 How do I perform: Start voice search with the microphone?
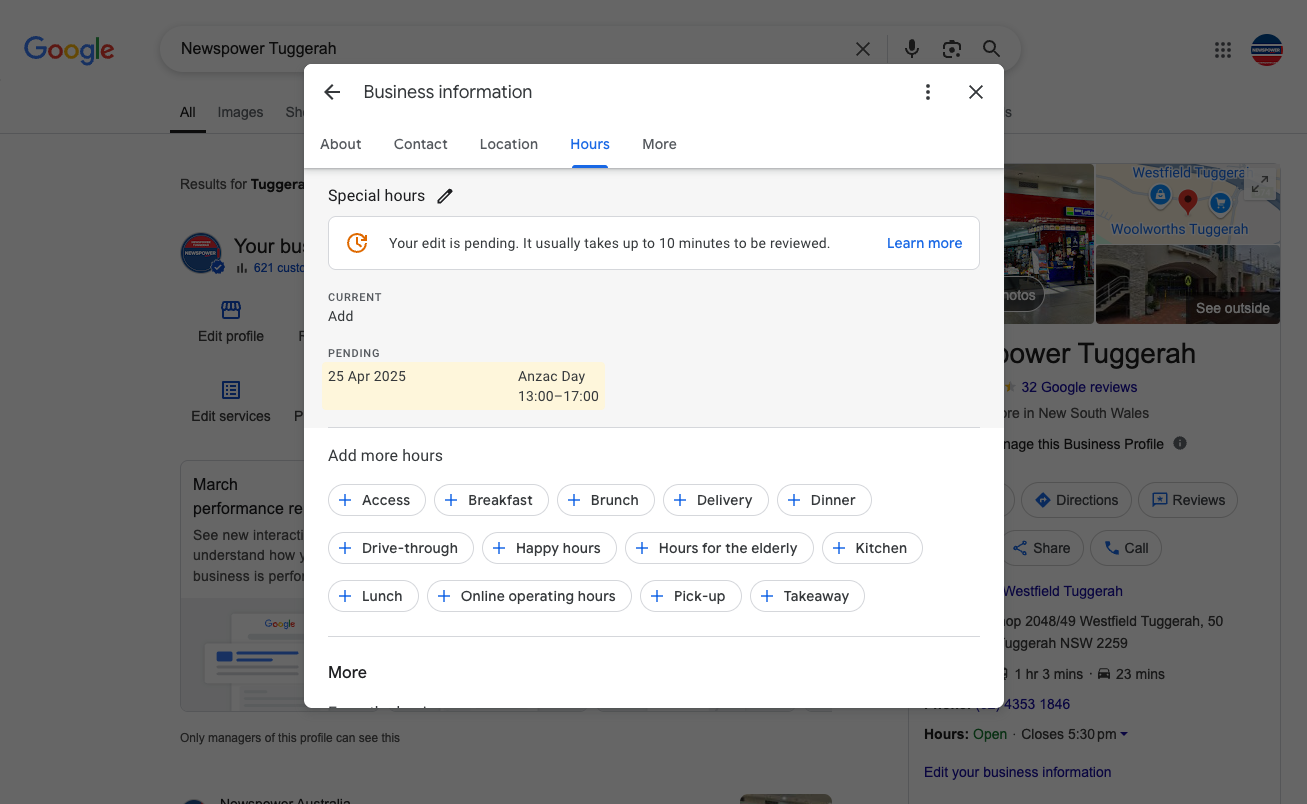pyautogui.click(x=912, y=49)
